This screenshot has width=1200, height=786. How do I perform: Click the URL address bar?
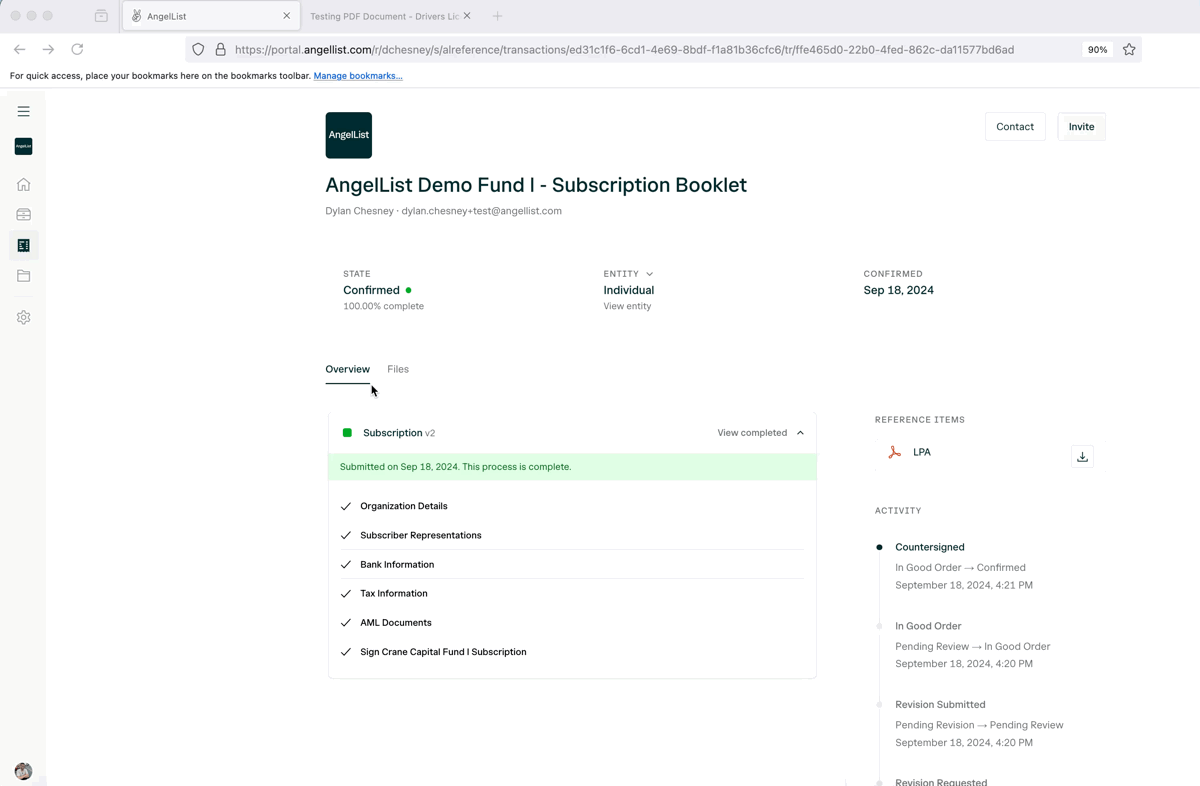[x=624, y=49]
